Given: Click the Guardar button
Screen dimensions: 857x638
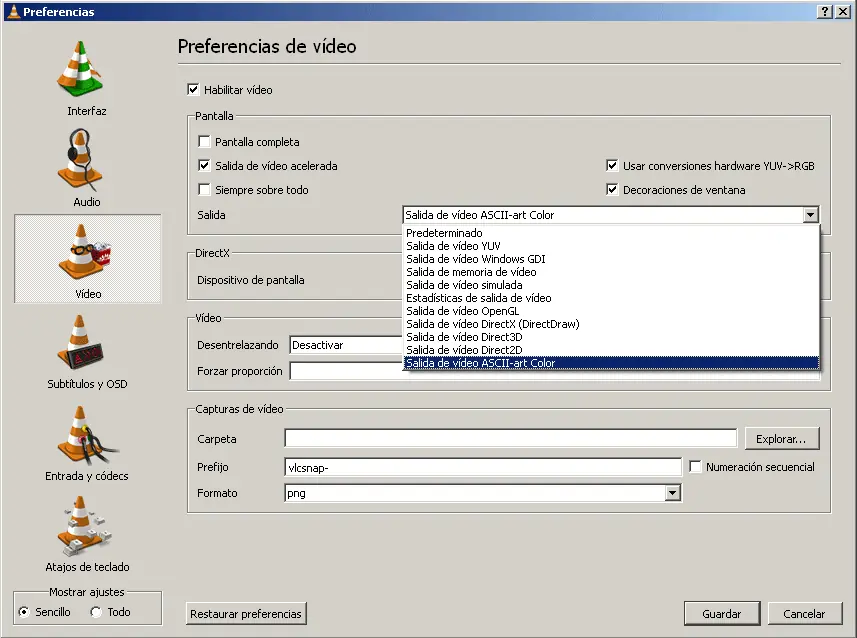Looking at the screenshot, I should click(x=721, y=614).
